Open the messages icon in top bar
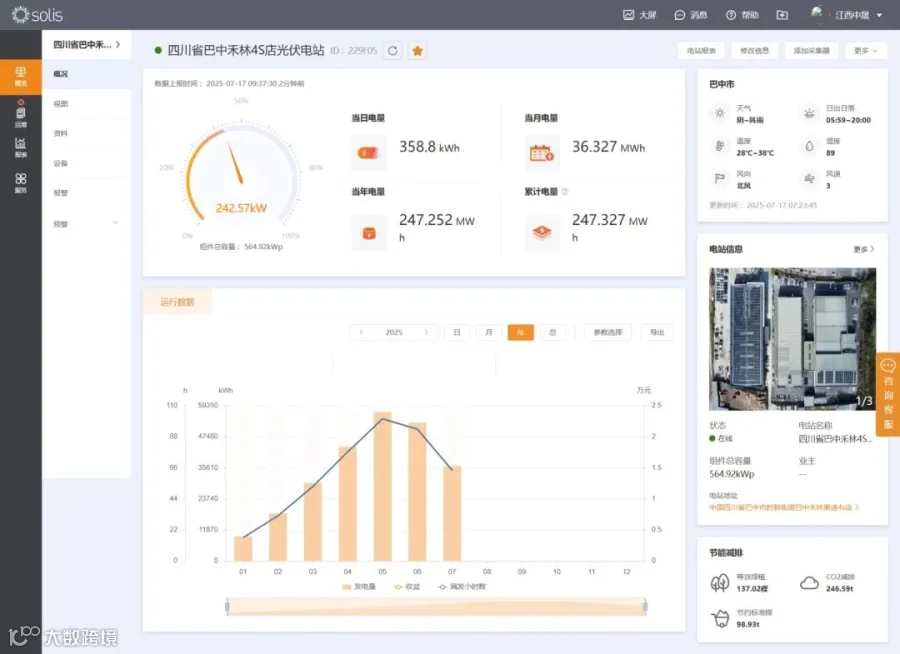The height and width of the screenshot is (654, 900). coord(680,15)
